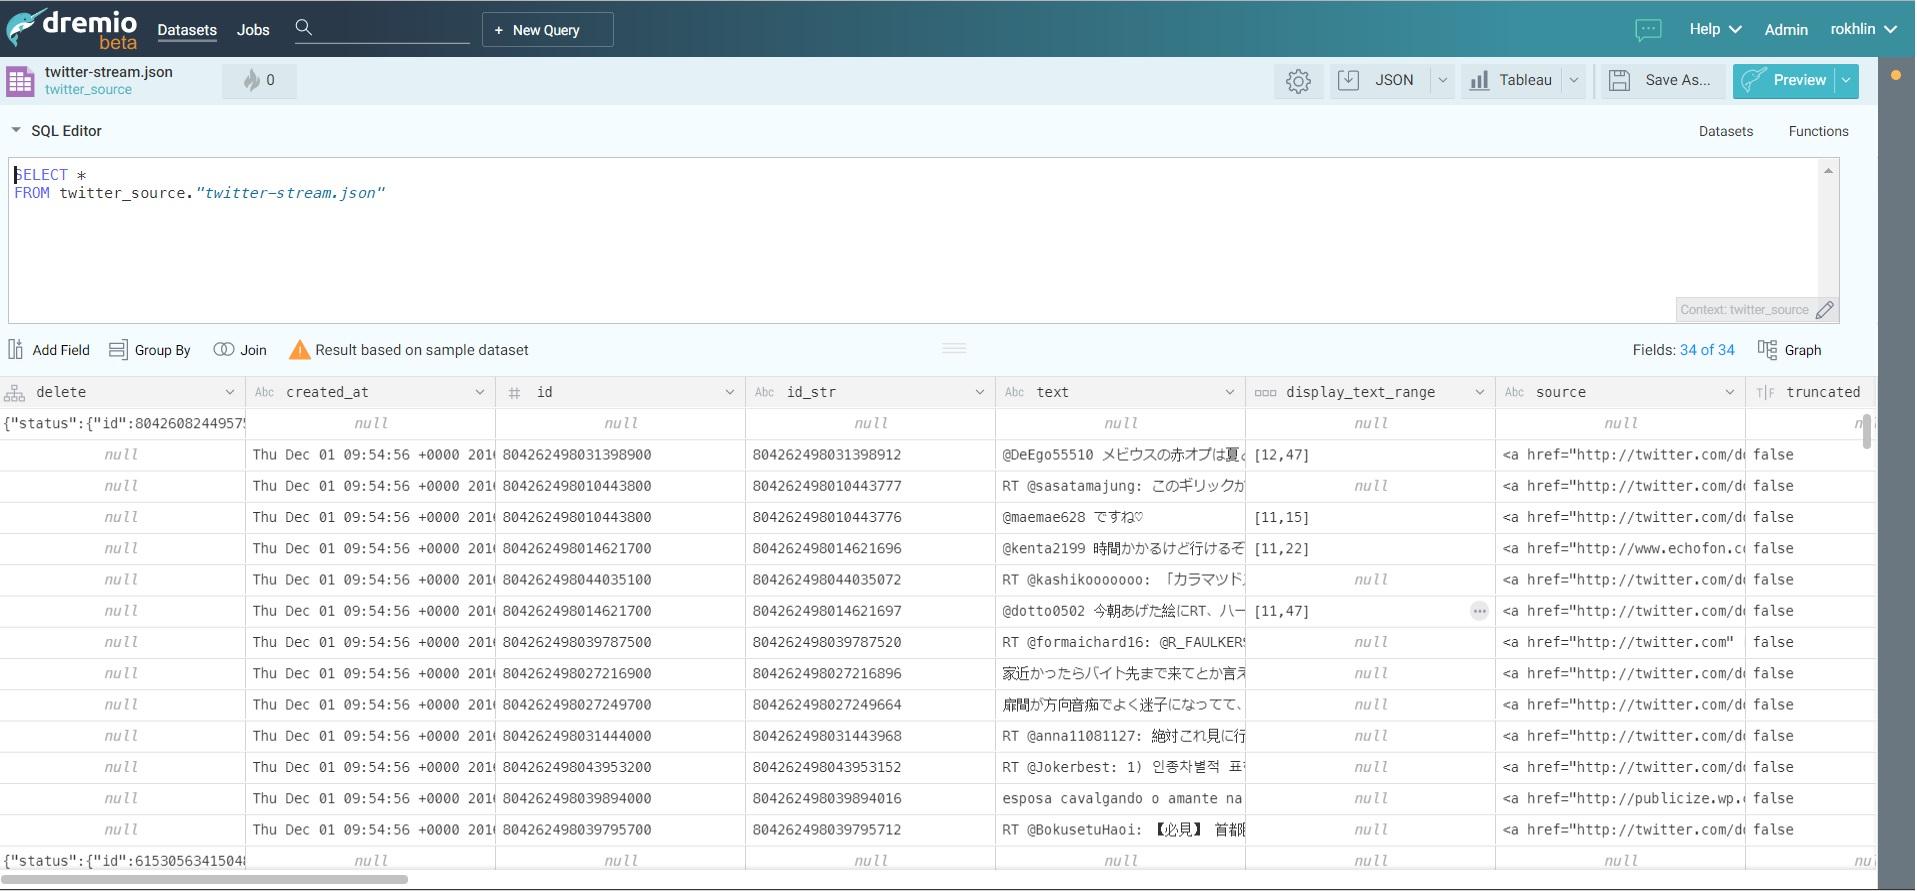Click the cell 804262498031398912

click(870, 454)
